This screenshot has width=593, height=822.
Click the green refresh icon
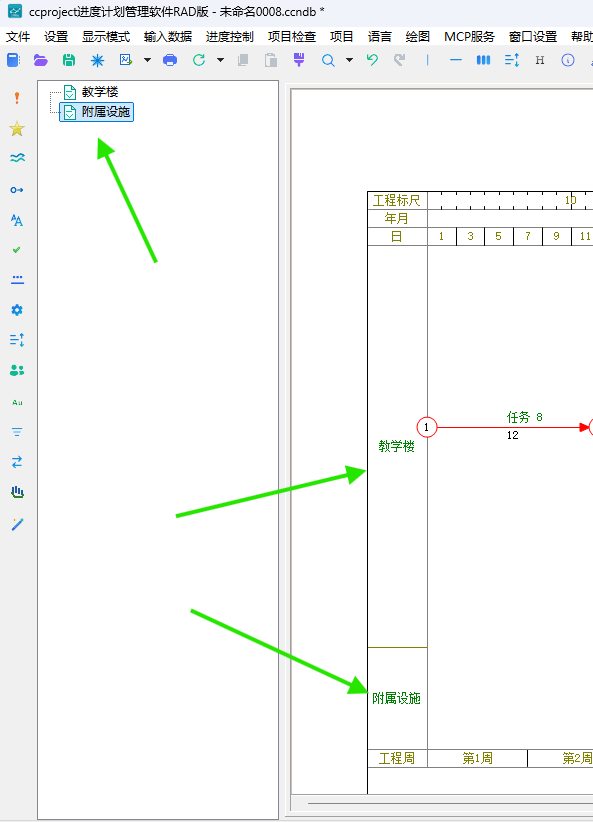[199, 60]
